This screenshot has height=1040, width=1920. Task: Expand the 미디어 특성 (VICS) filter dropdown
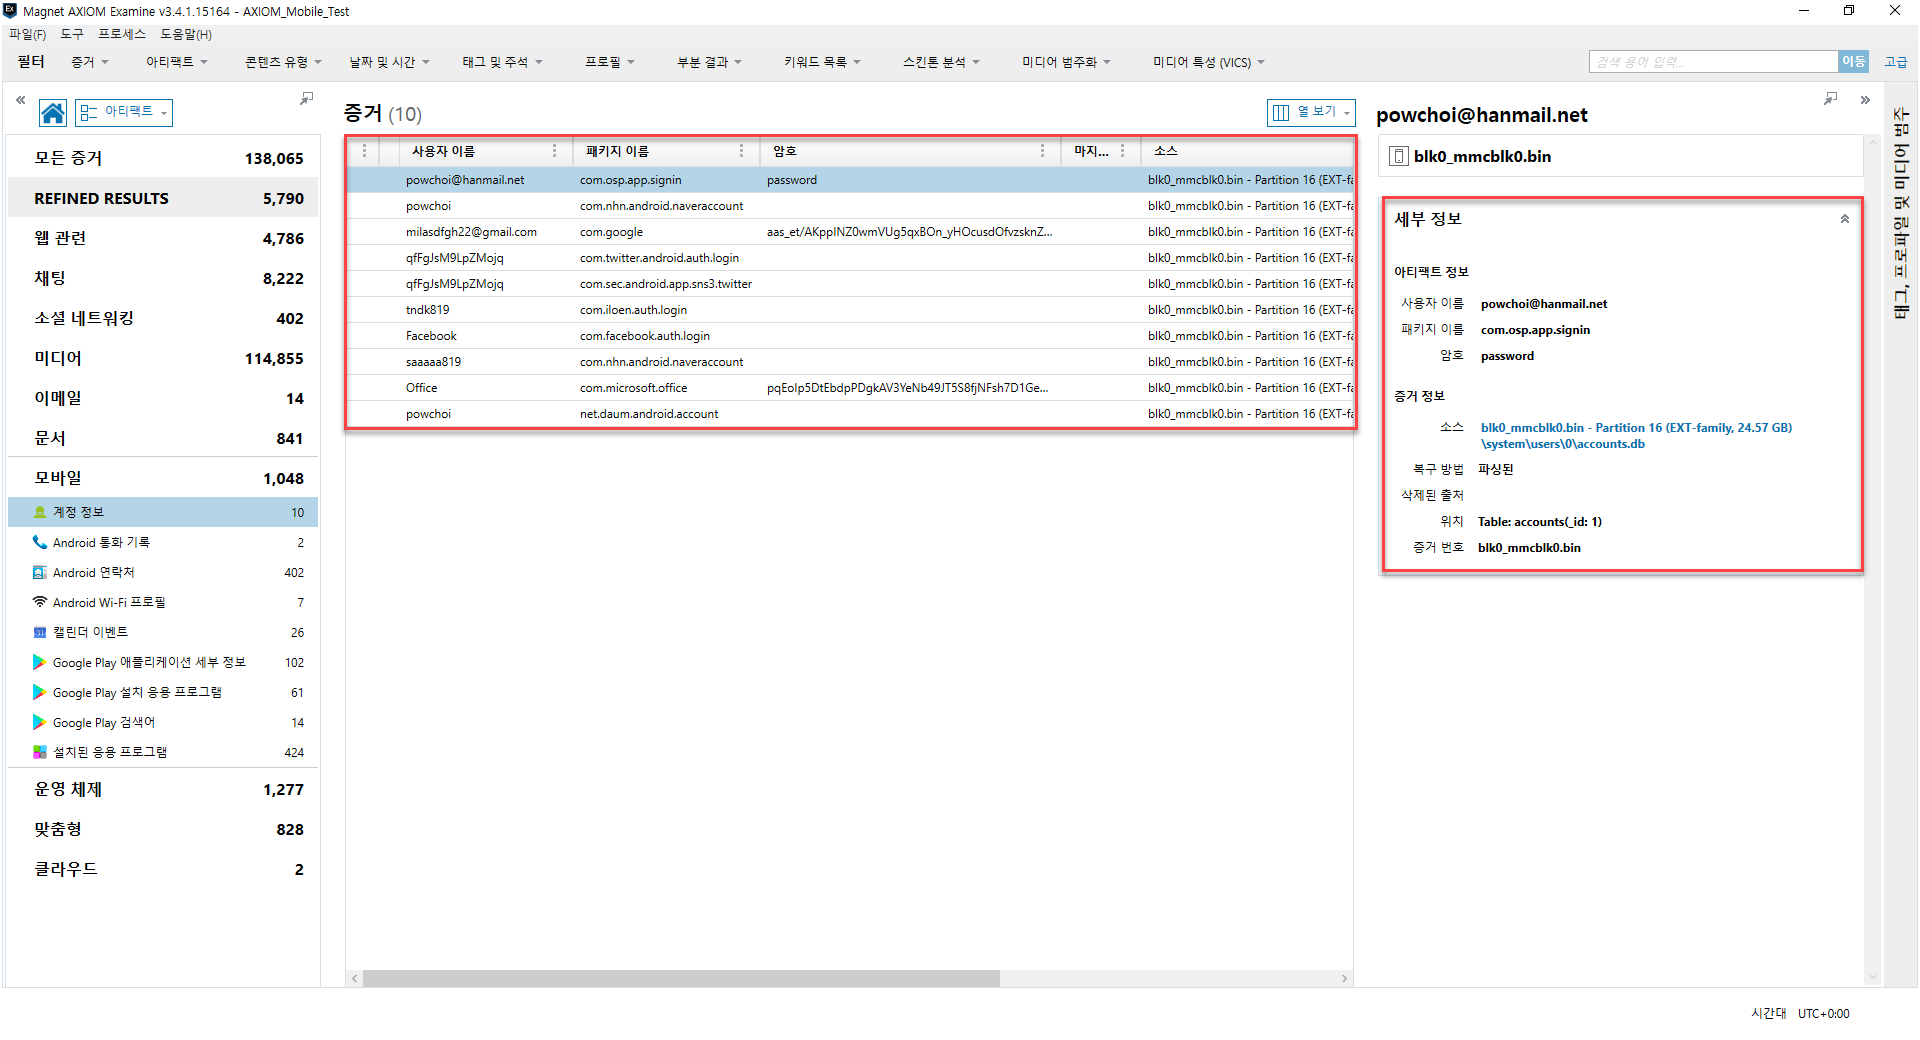point(1209,62)
